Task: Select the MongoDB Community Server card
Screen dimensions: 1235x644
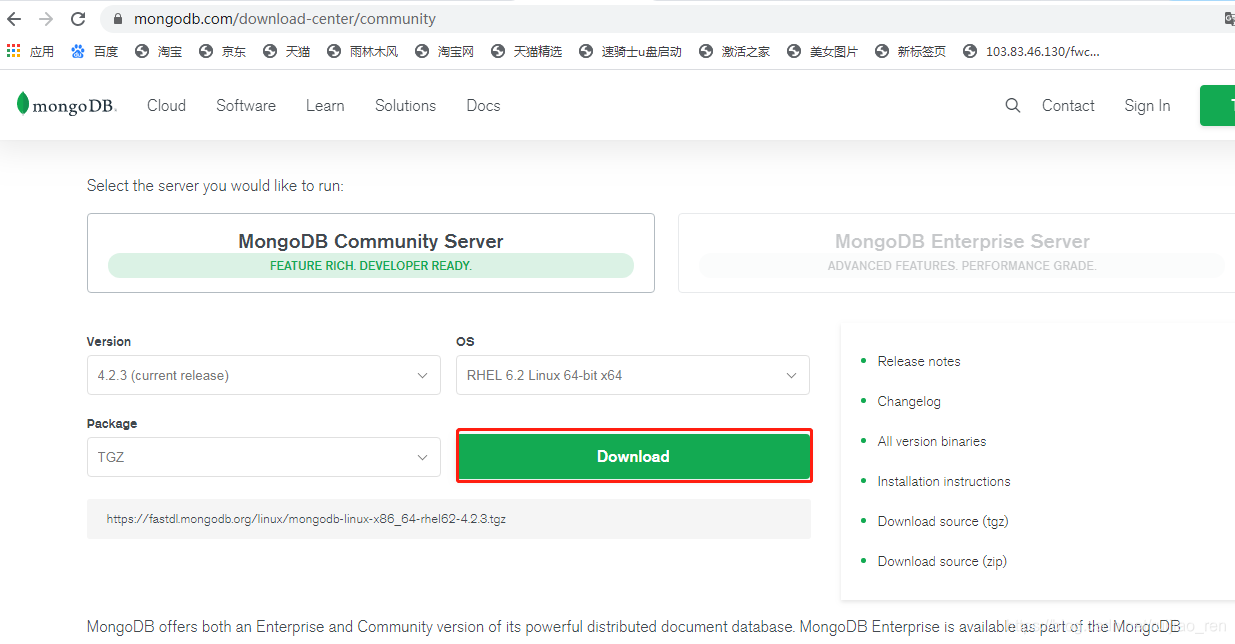Action: [371, 252]
